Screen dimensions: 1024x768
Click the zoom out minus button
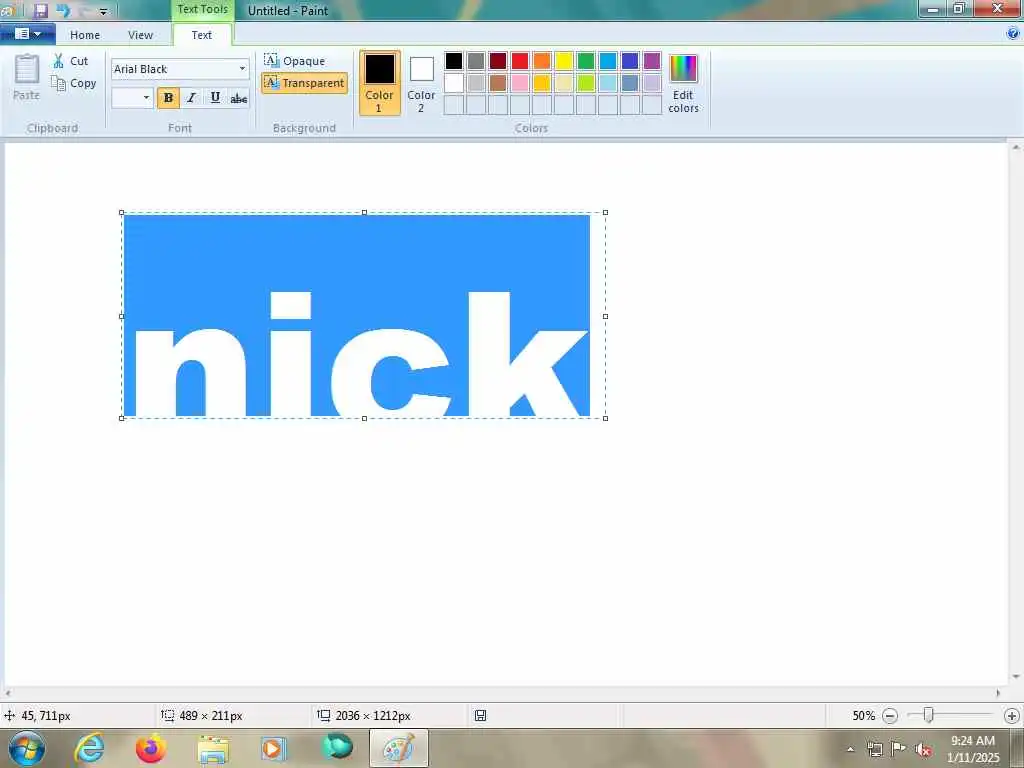(x=889, y=716)
